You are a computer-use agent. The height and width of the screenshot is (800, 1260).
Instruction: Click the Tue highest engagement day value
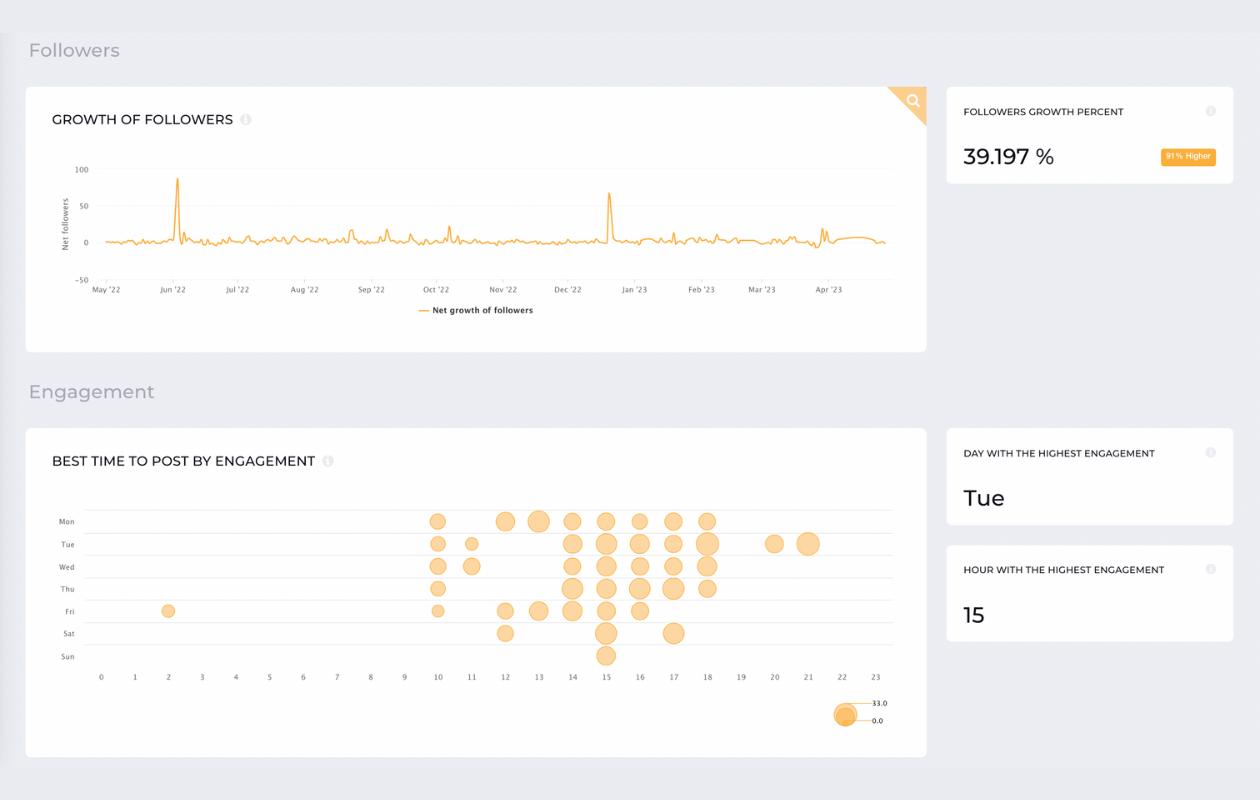pos(984,498)
